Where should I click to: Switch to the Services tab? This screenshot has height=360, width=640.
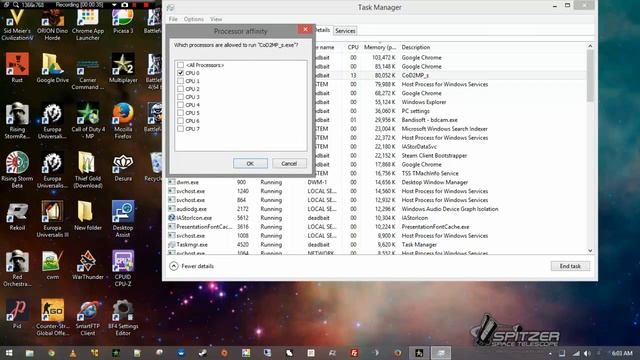pyautogui.click(x=345, y=31)
